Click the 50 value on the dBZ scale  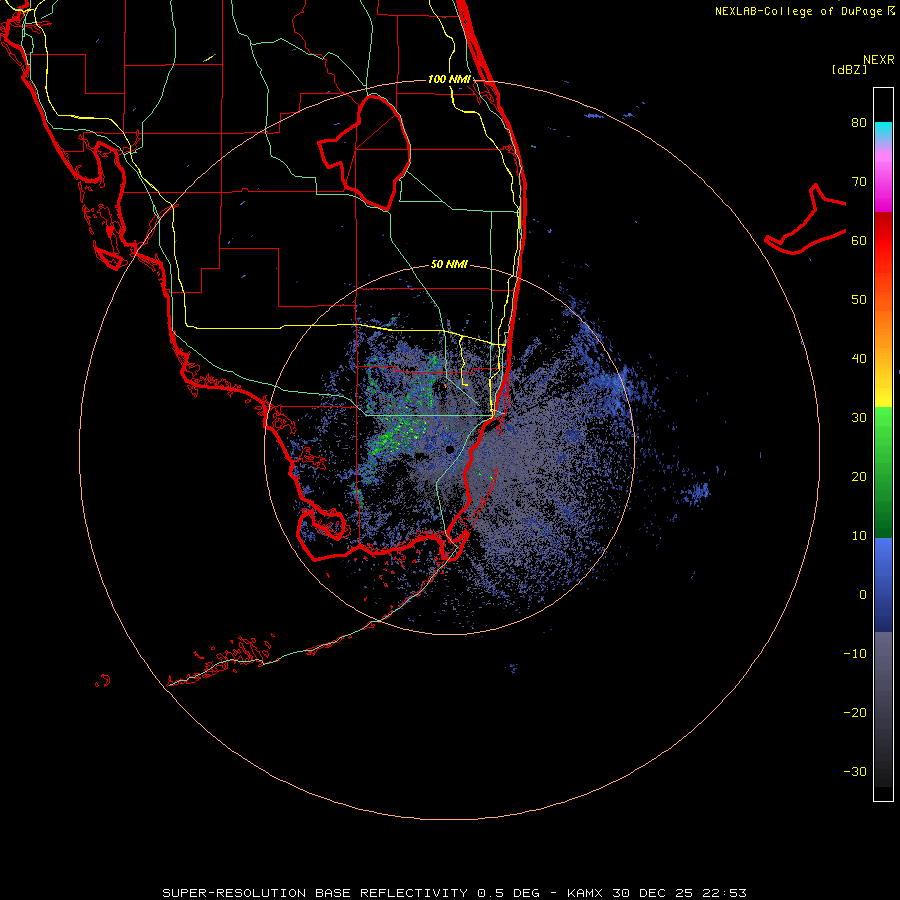pos(859,300)
